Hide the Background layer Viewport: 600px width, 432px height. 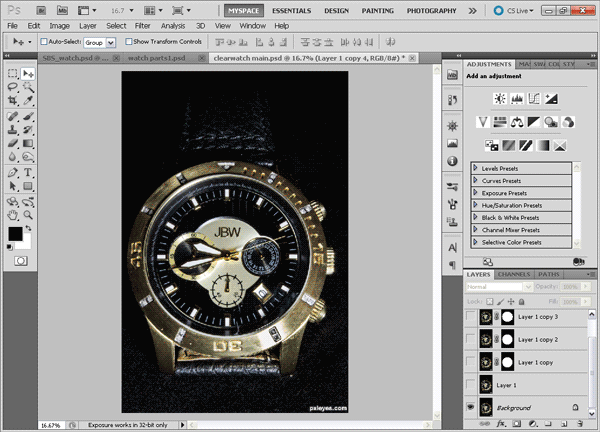tap(470, 407)
